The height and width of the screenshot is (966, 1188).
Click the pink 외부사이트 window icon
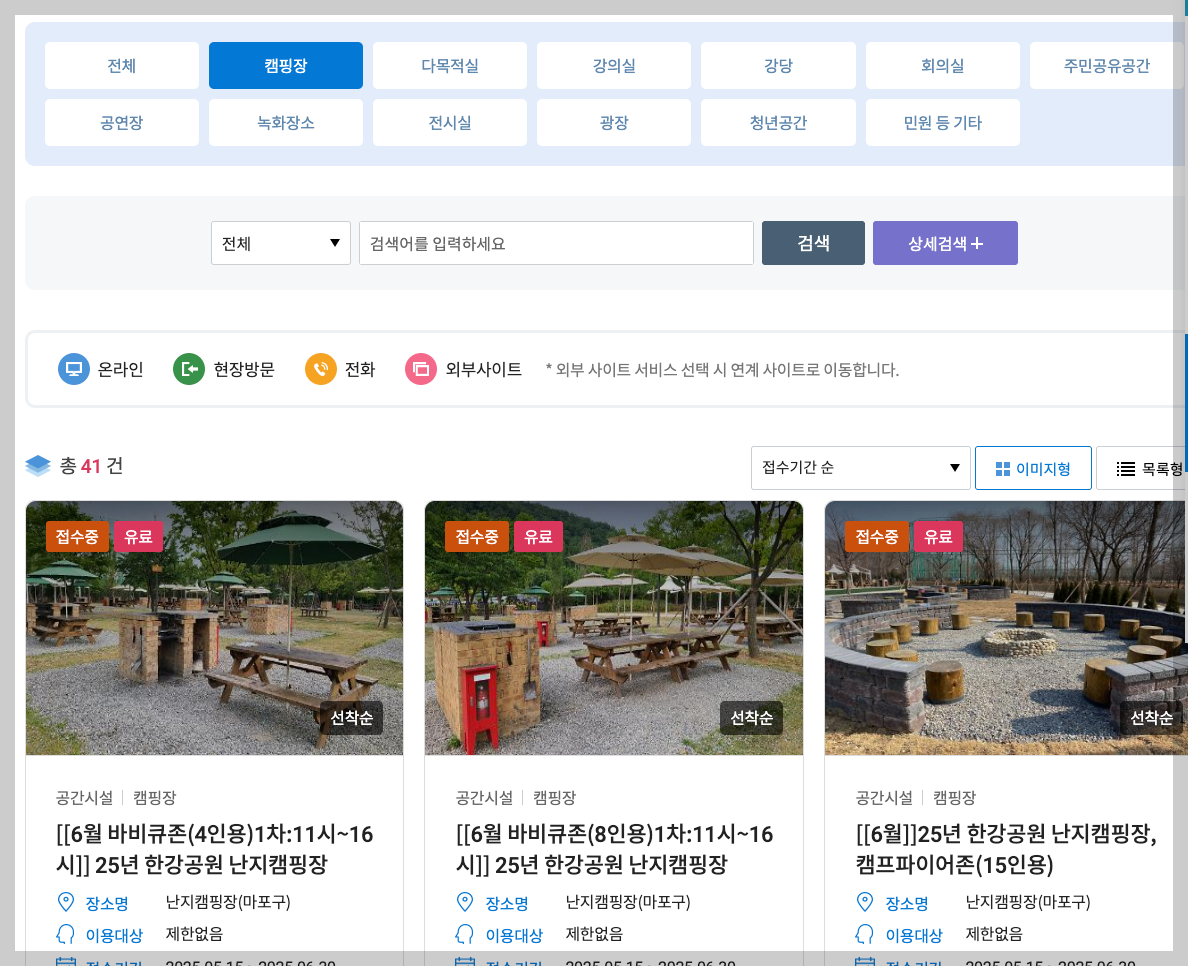[420, 369]
